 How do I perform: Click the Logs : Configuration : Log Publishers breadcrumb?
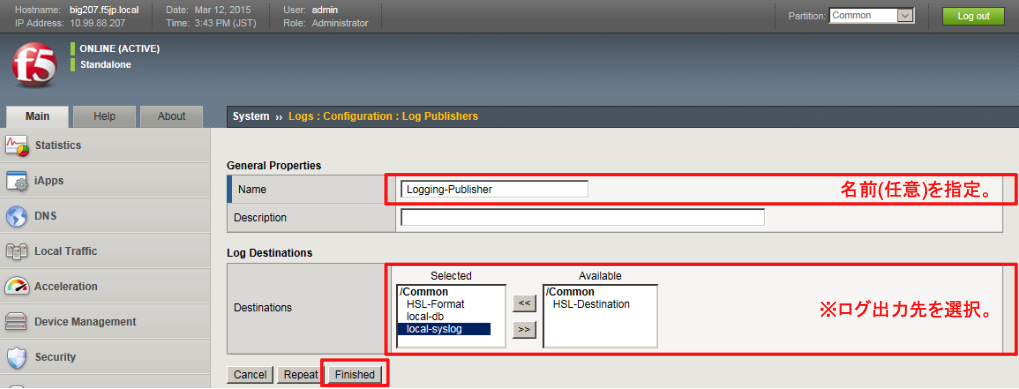coord(383,116)
